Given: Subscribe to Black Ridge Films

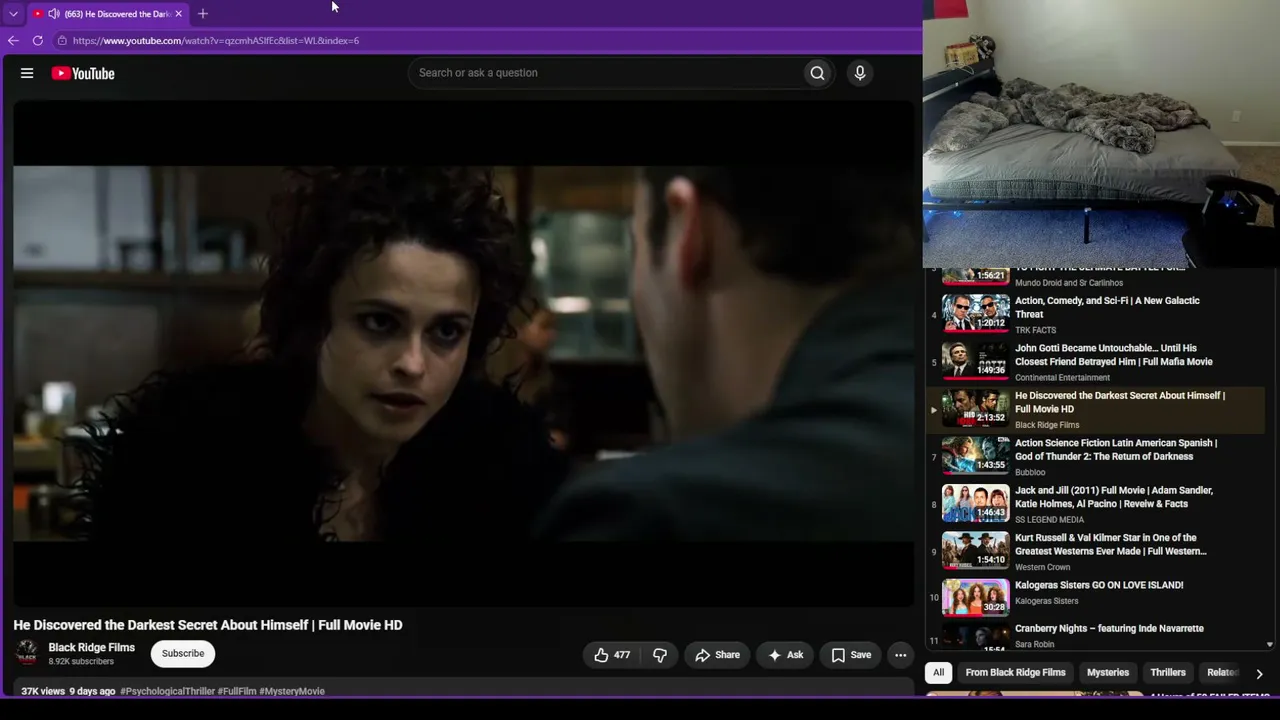Looking at the screenshot, I should [x=183, y=654].
